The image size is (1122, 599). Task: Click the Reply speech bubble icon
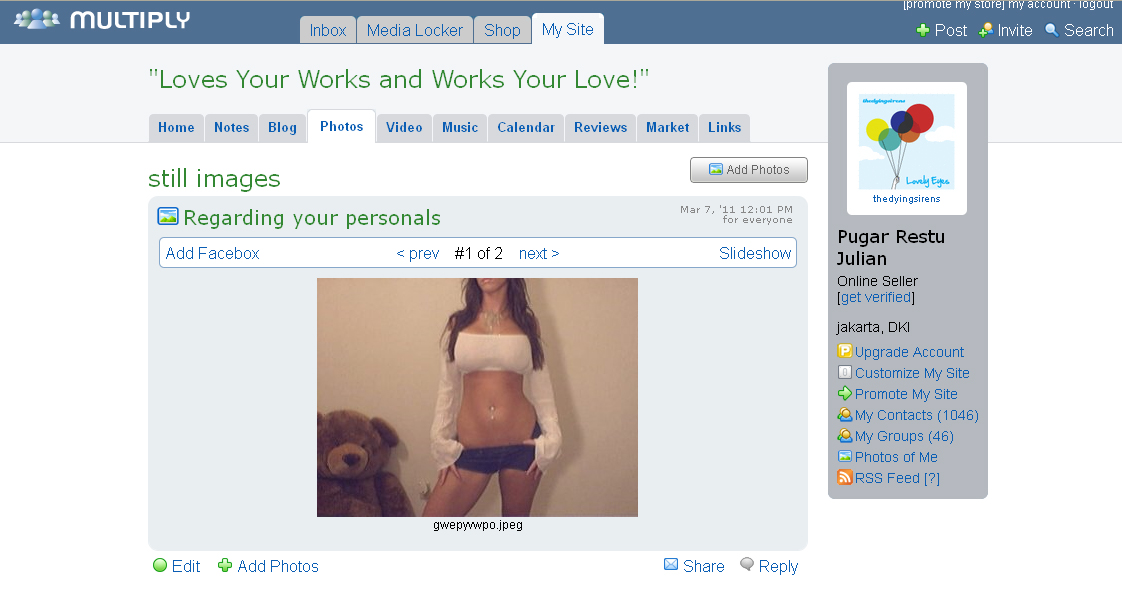pyautogui.click(x=747, y=565)
